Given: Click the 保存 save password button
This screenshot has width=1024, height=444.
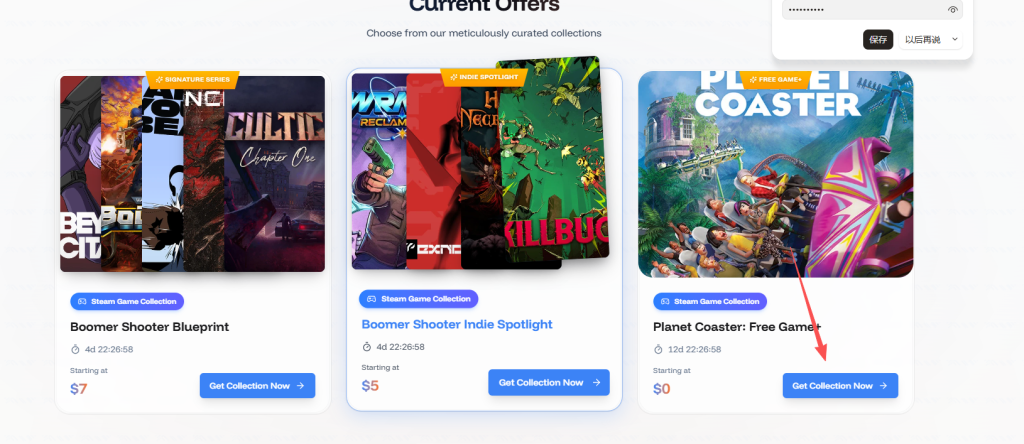Looking at the screenshot, I should click(x=878, y=40).
